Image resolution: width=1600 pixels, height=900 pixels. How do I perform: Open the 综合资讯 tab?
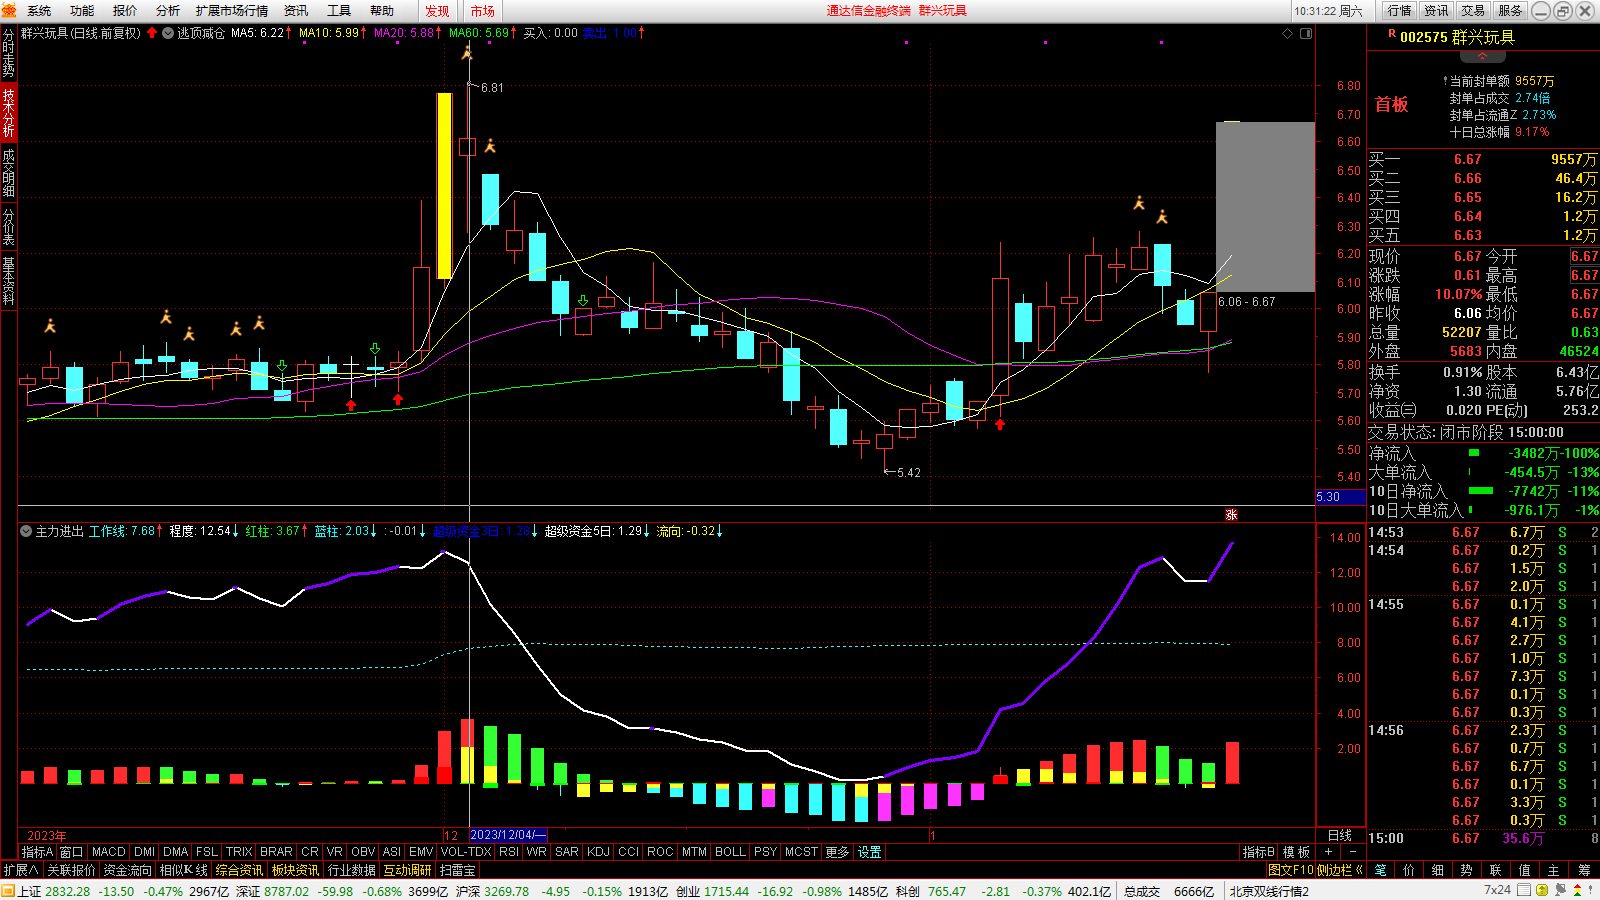tap(240, 870)
